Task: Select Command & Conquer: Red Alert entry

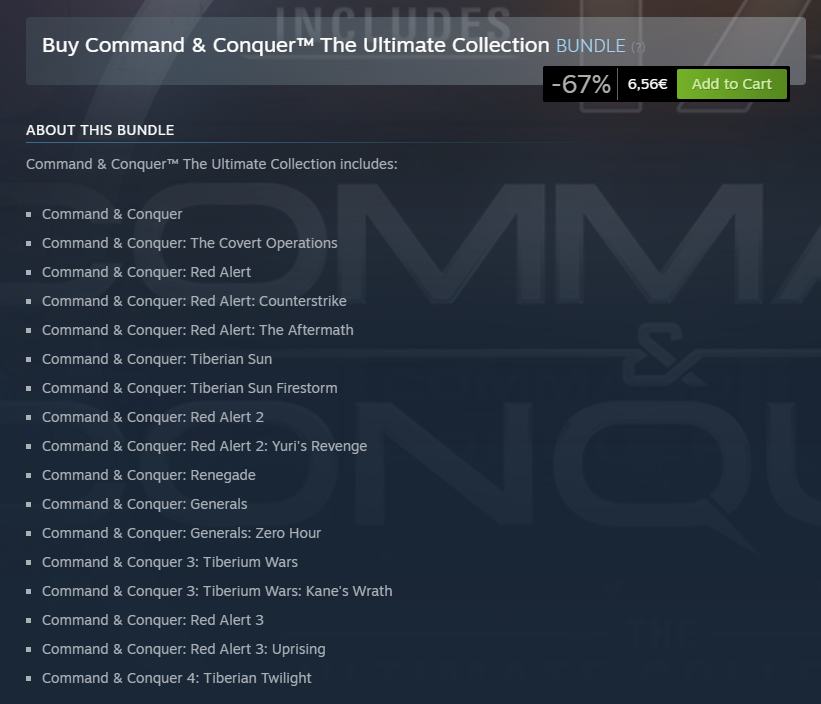Action: [x=146, y=272]
